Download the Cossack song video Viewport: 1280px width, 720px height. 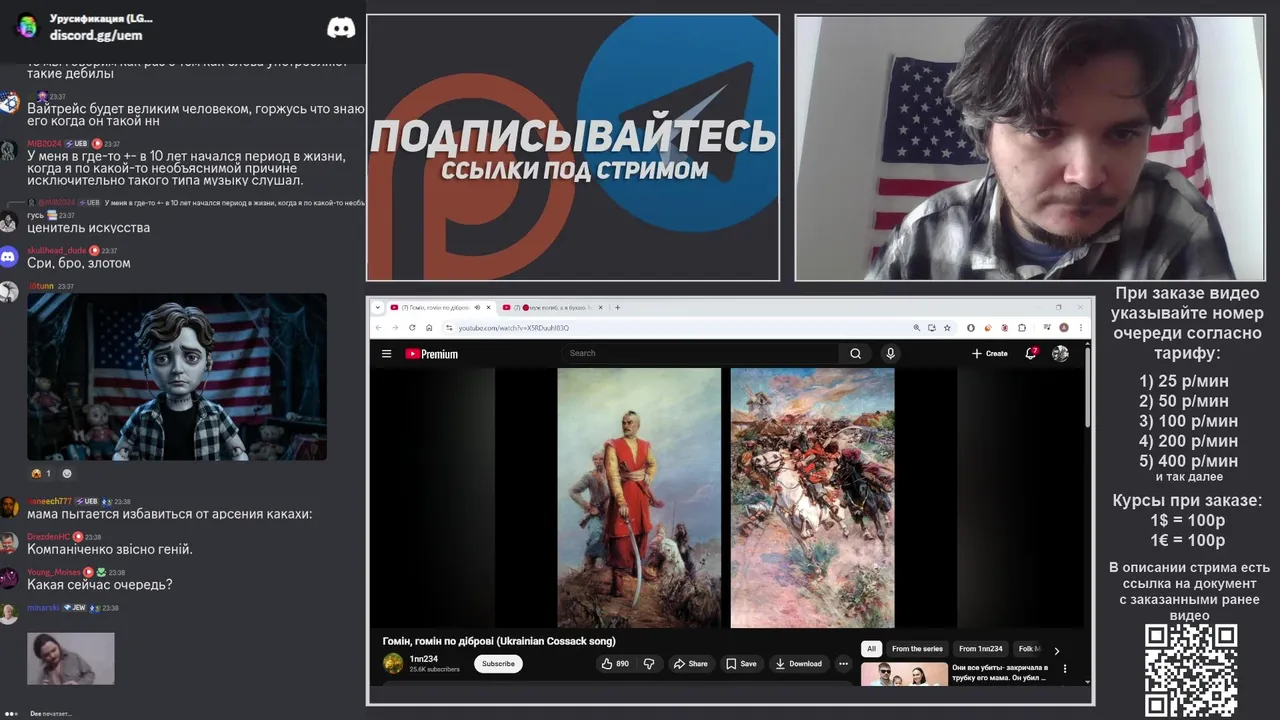click(x=798, y=664)
